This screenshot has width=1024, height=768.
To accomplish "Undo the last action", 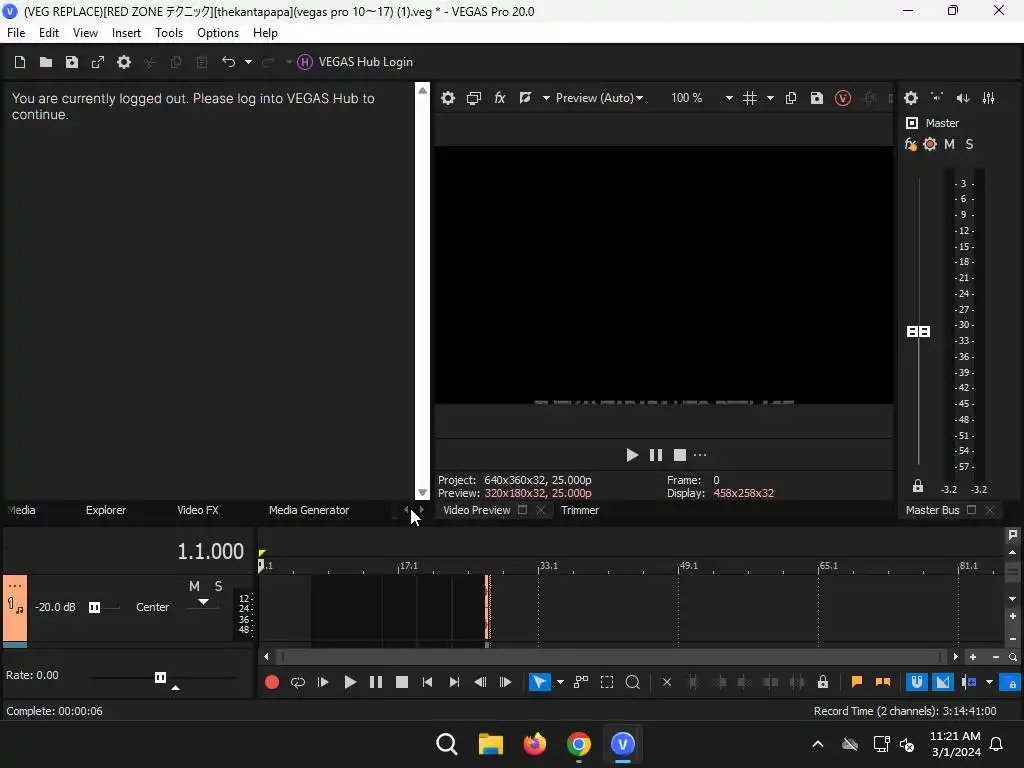I will [228, 62].
